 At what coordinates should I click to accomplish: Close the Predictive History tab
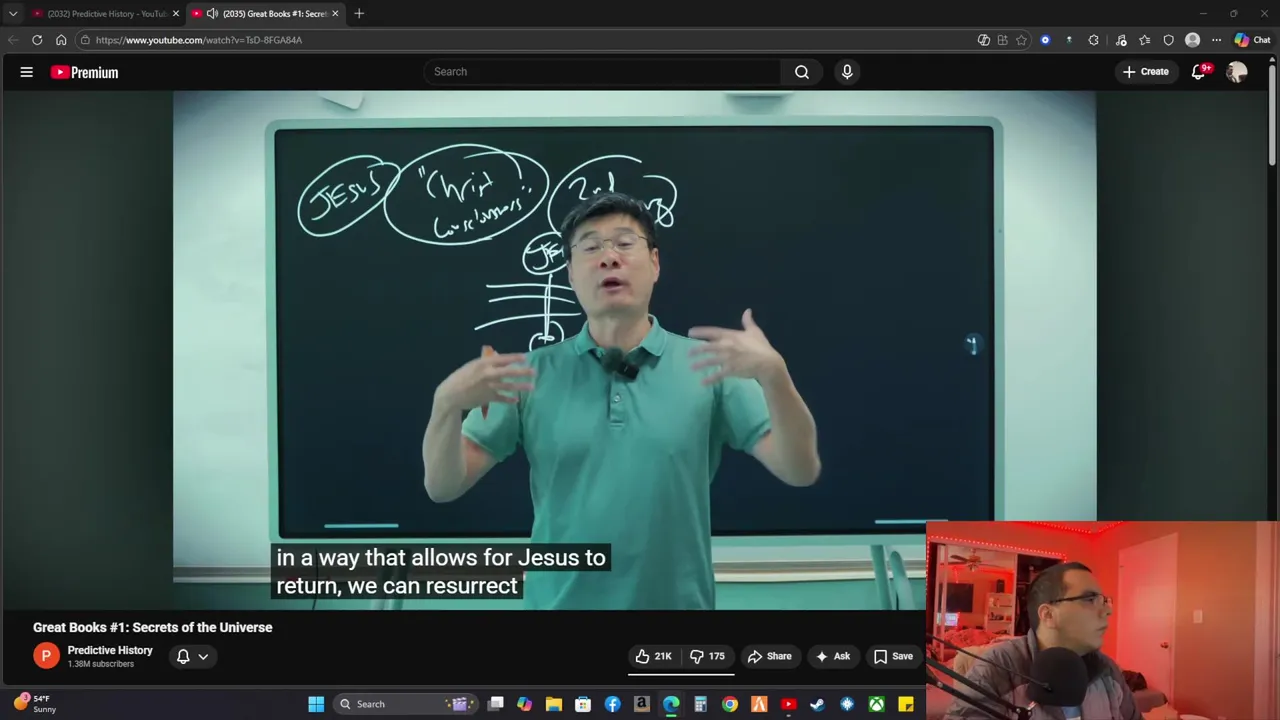[176, 14]
